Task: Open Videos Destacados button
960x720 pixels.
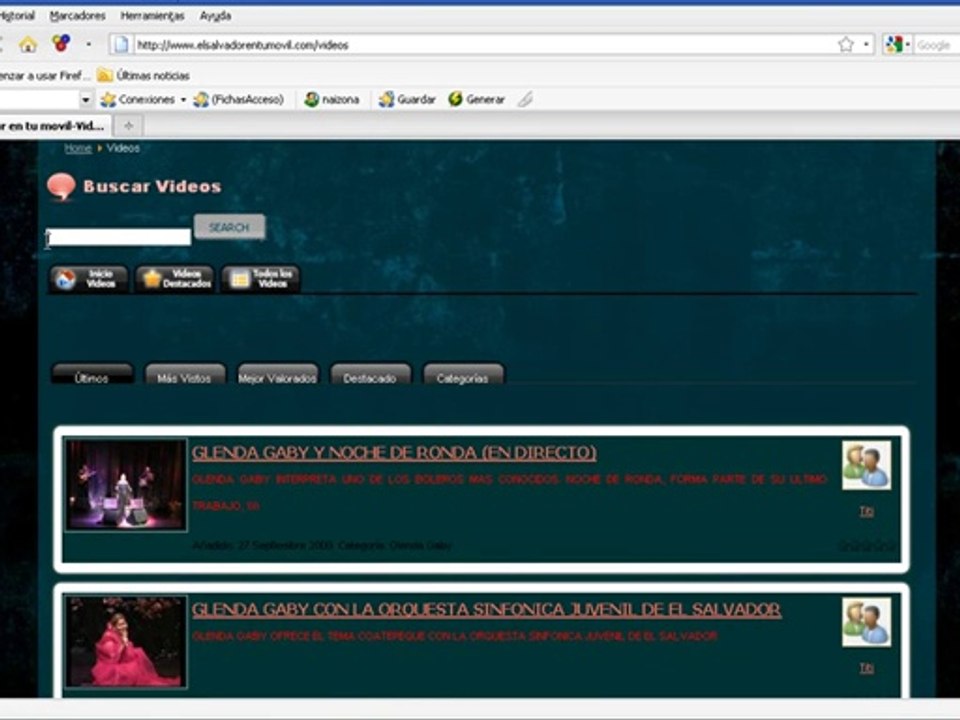Action: point(175,279)
